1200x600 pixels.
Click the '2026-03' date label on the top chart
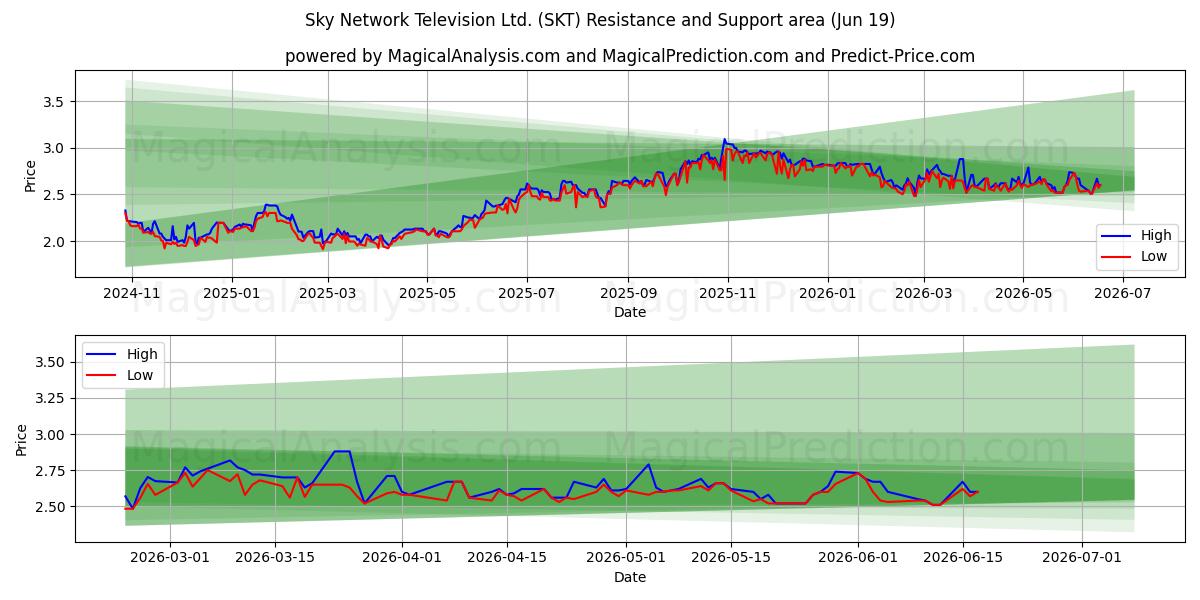(x=923, y=293)
